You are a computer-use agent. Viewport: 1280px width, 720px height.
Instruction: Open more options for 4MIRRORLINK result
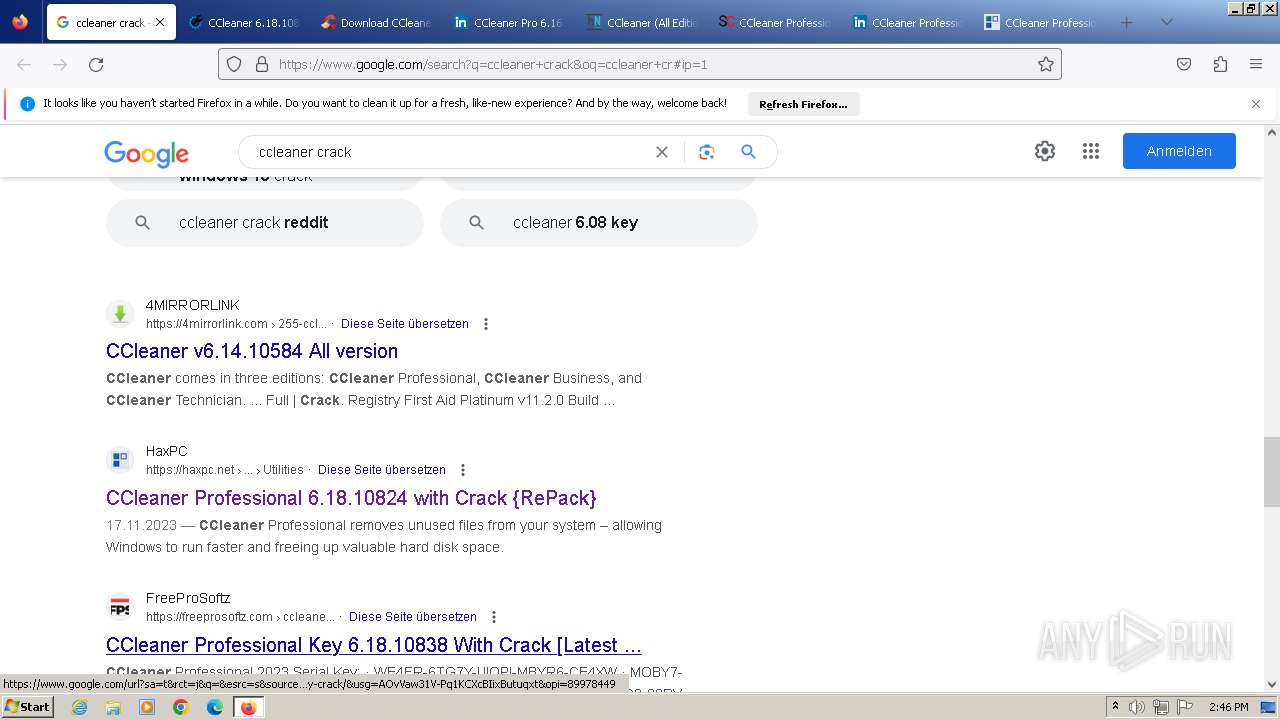pos(486,324)
